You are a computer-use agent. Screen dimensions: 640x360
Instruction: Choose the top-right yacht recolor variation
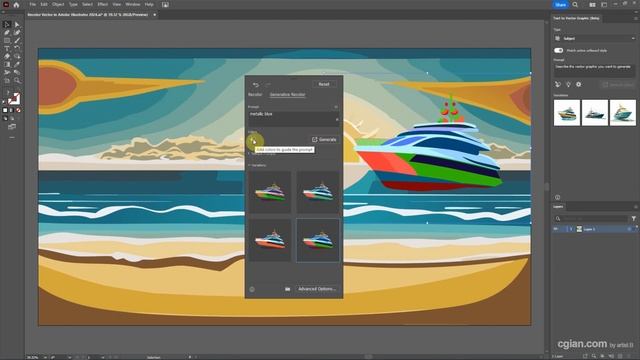pyautogui.click(x=318, y=192)
